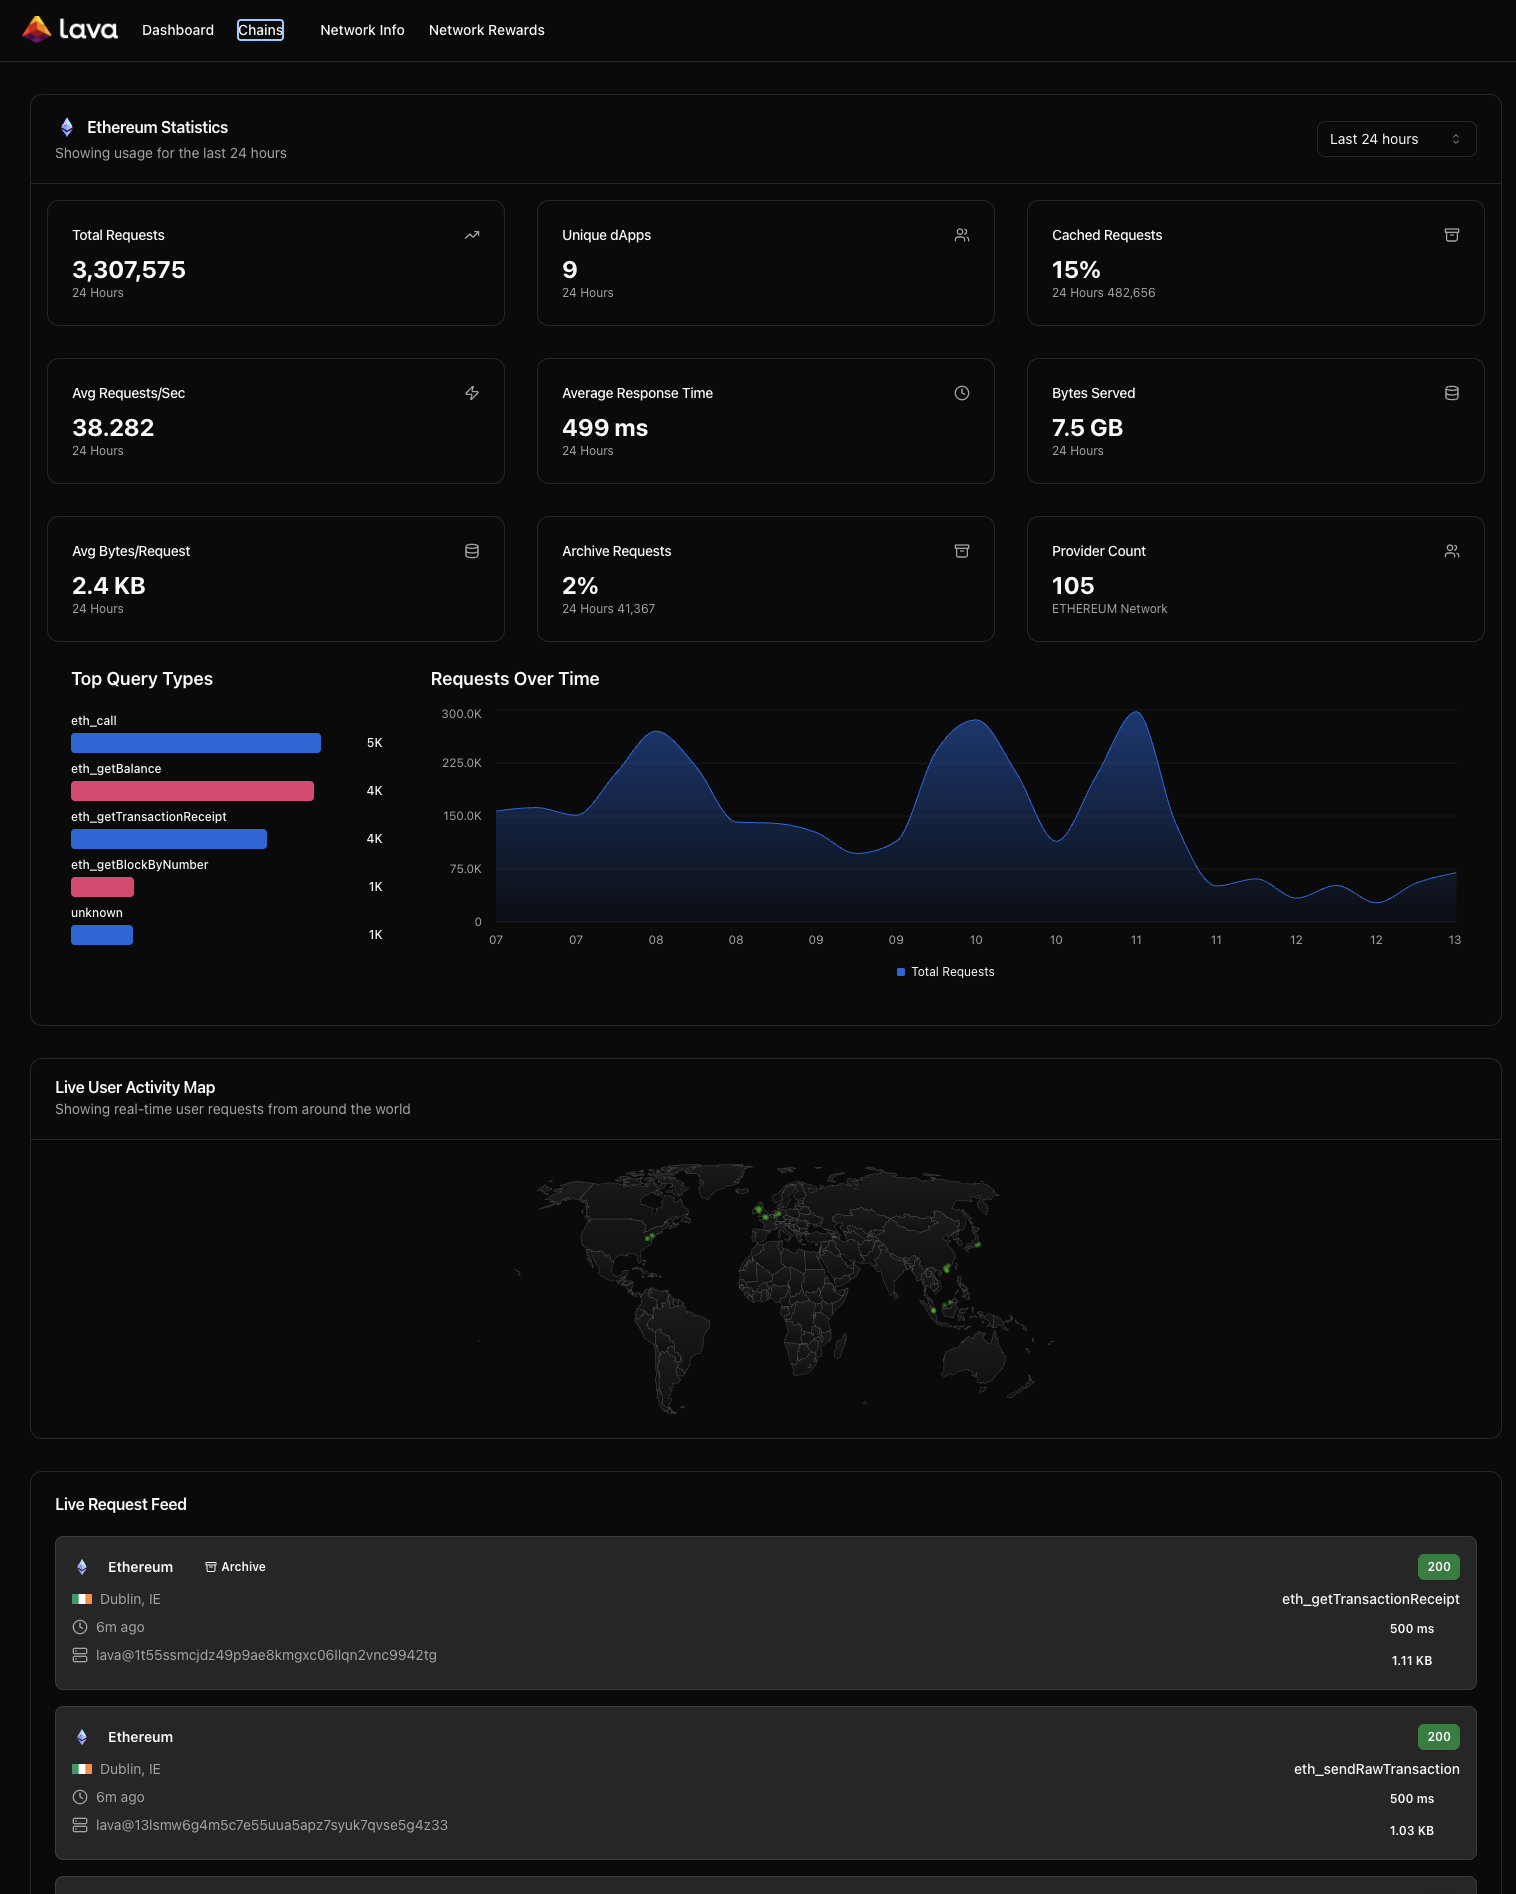Screen dimensions: 1516x1894
Task: Open provider lava@1t55ssmcjdz49p9ae8kmgxc06llqn2vnc9942tg
Action: 266,1655
